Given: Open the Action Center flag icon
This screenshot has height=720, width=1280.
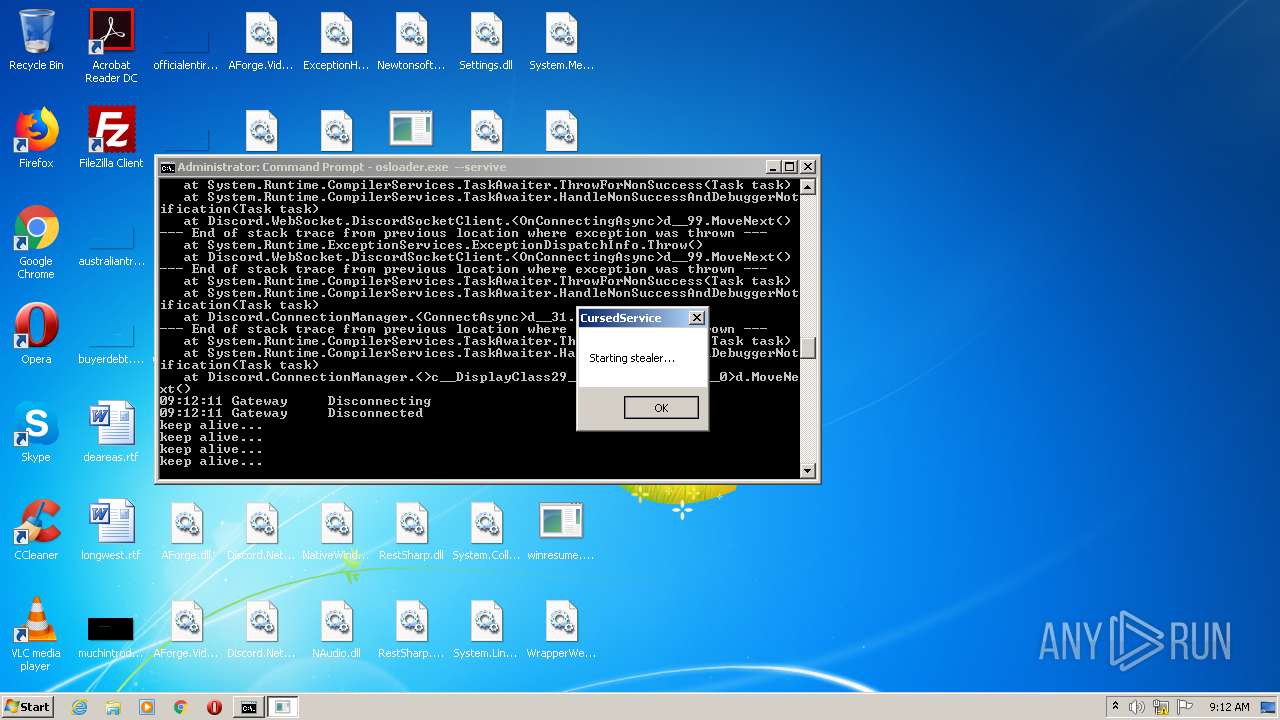Looking at the screenshot, I should coord(1184,707).
